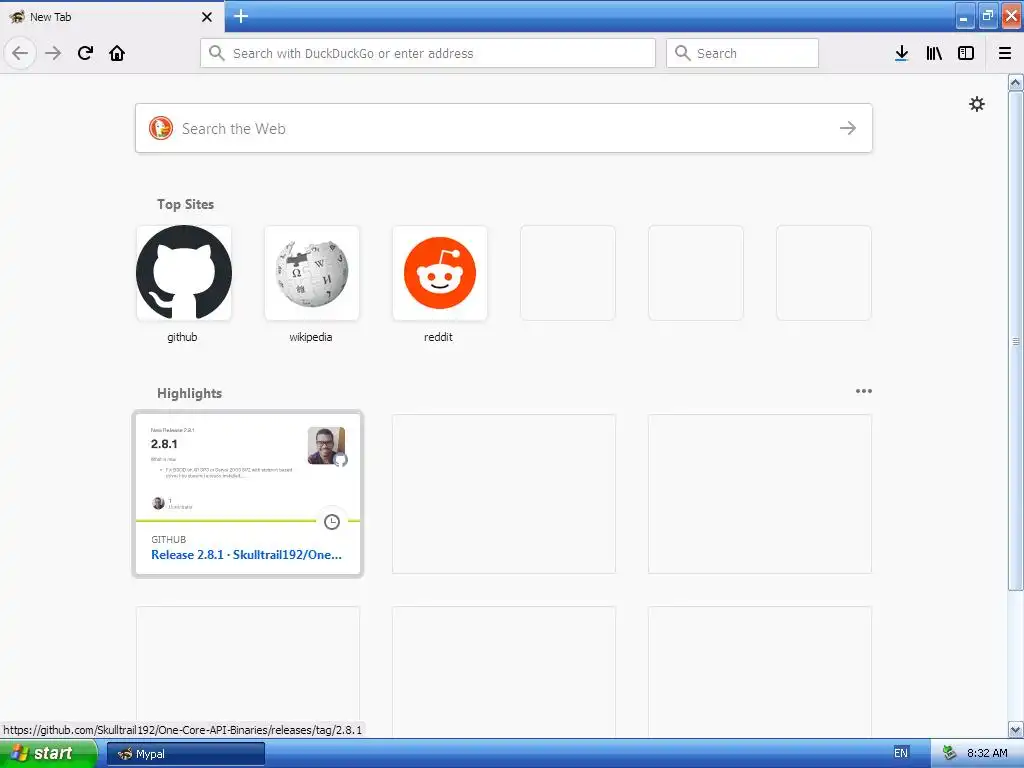
Task: Go back using the back arrow button
Action: [x=20, y=53]
